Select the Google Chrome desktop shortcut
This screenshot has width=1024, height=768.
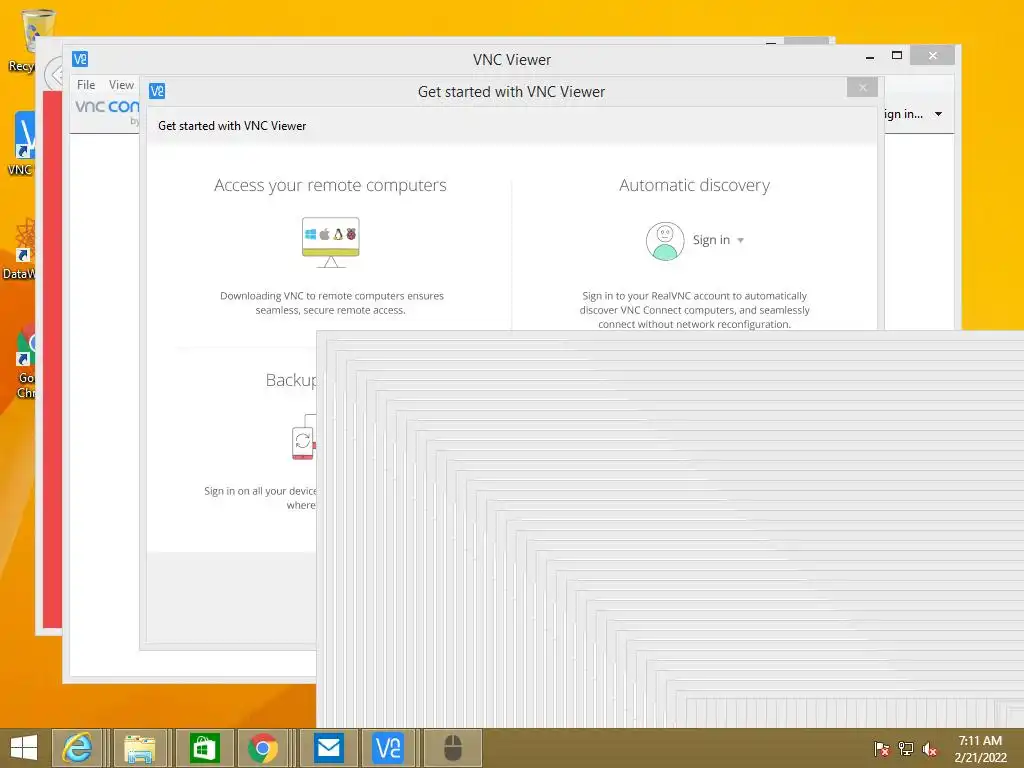25,361
